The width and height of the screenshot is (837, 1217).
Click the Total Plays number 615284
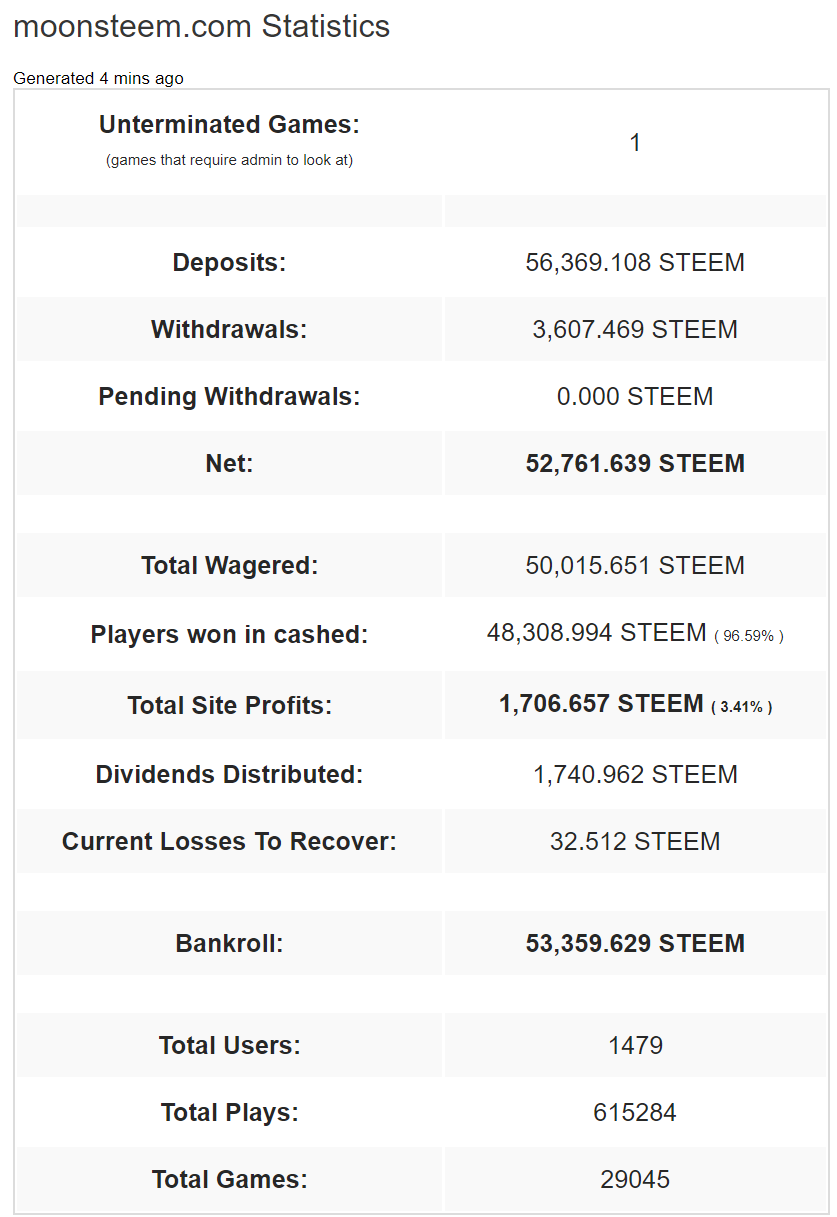(x=635, y=1113)
